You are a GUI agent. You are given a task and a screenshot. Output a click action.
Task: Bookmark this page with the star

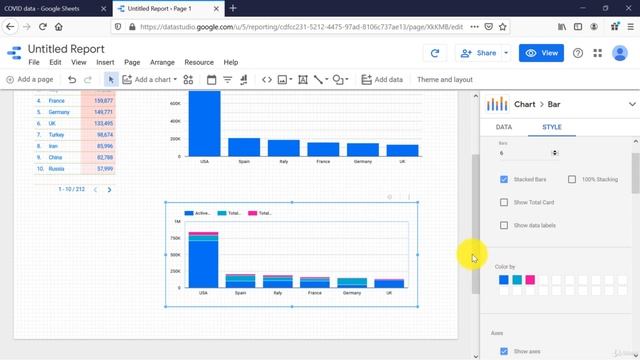502,27
